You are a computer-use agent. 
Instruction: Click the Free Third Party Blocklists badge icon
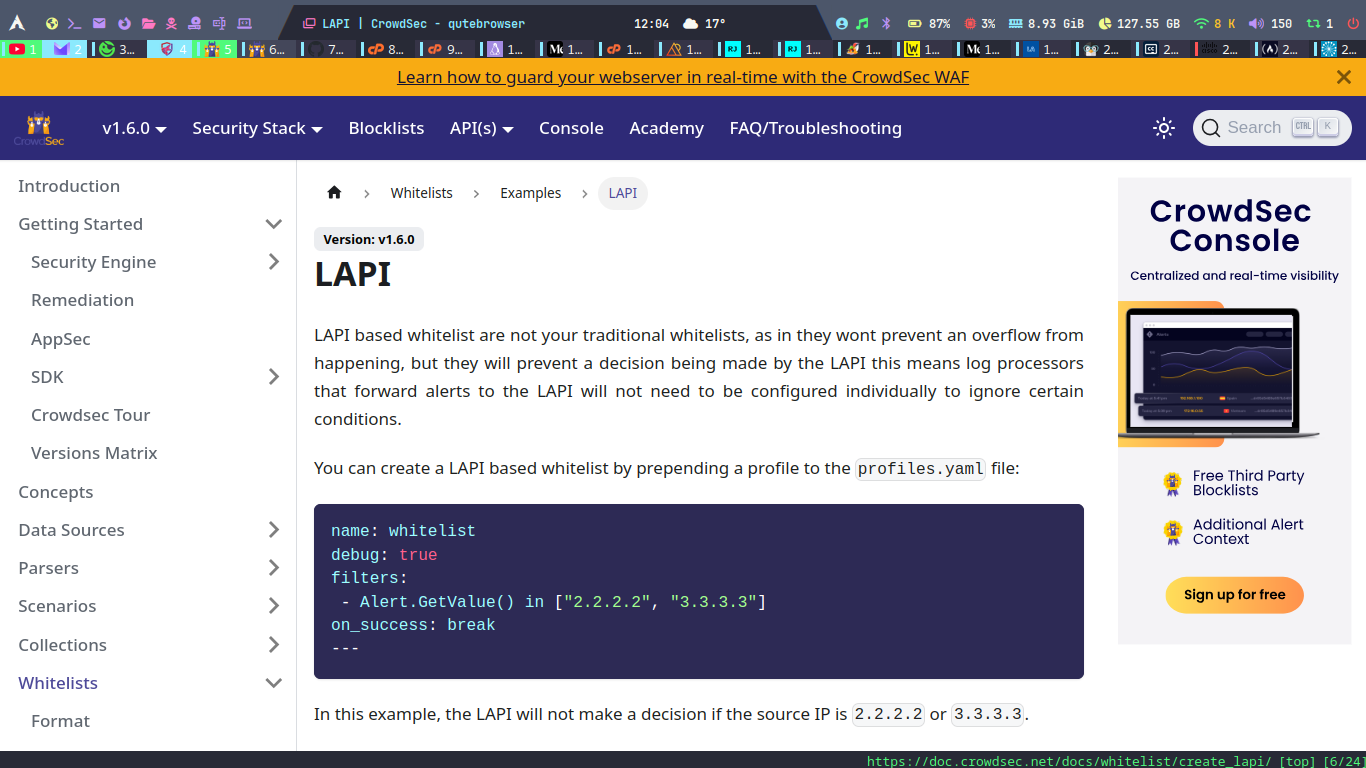pyautogui.click(x=1172, y=484)
